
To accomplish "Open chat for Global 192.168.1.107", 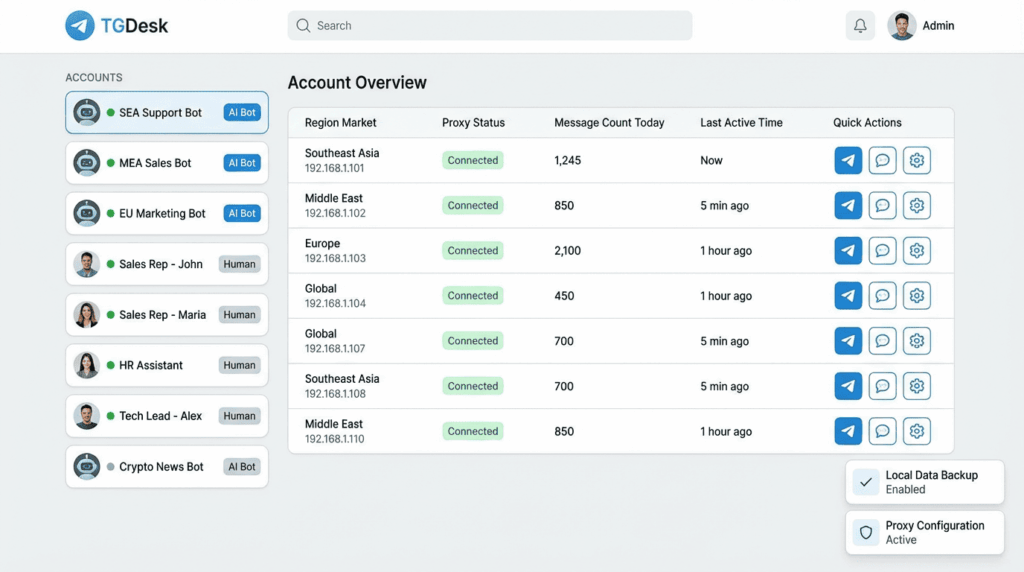I will 882,341.
